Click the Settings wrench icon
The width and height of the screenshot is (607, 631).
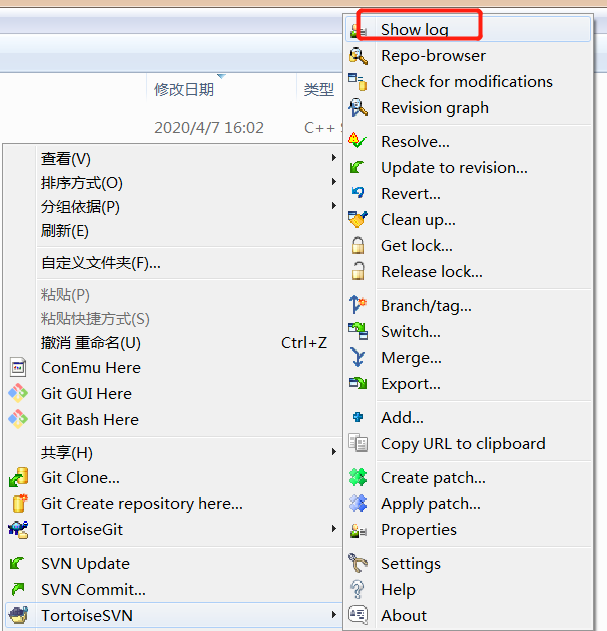pos(358,563)
